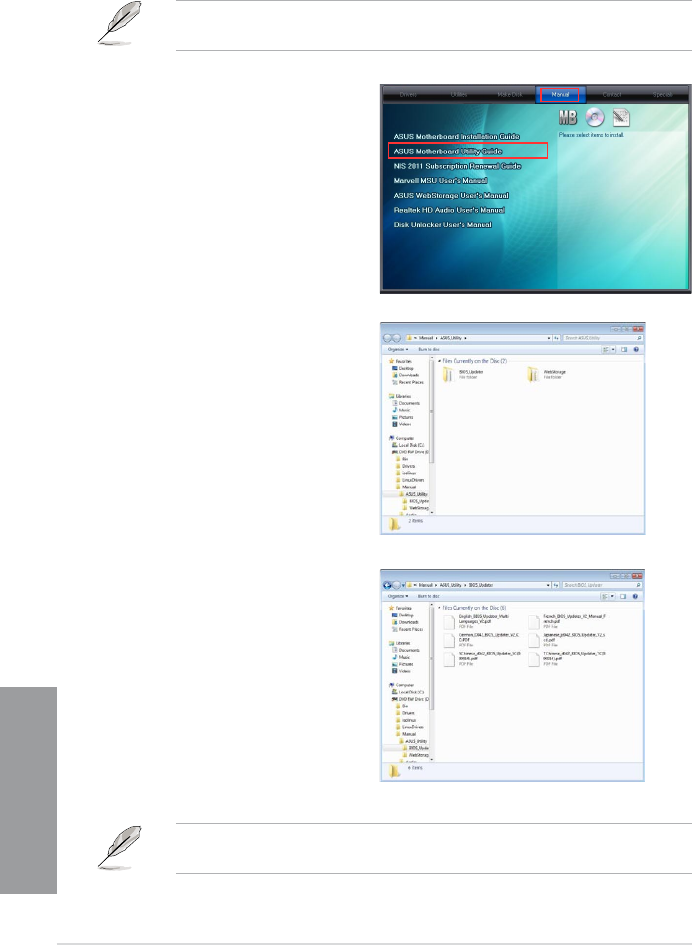
Task: Open Disk Unlocker User's Manual
Action: coord(442,224)
